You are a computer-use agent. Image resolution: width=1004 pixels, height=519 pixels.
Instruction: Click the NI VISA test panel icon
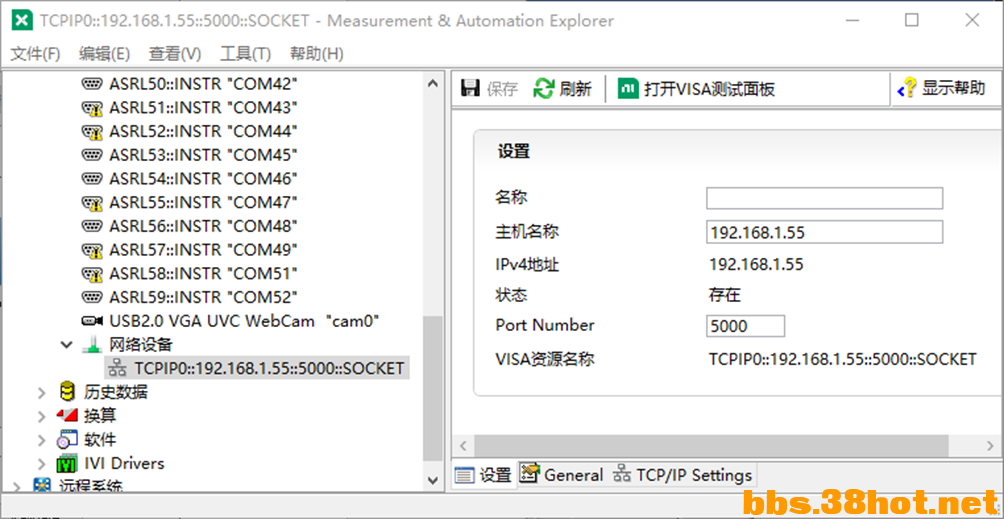(x=628, y=88)
